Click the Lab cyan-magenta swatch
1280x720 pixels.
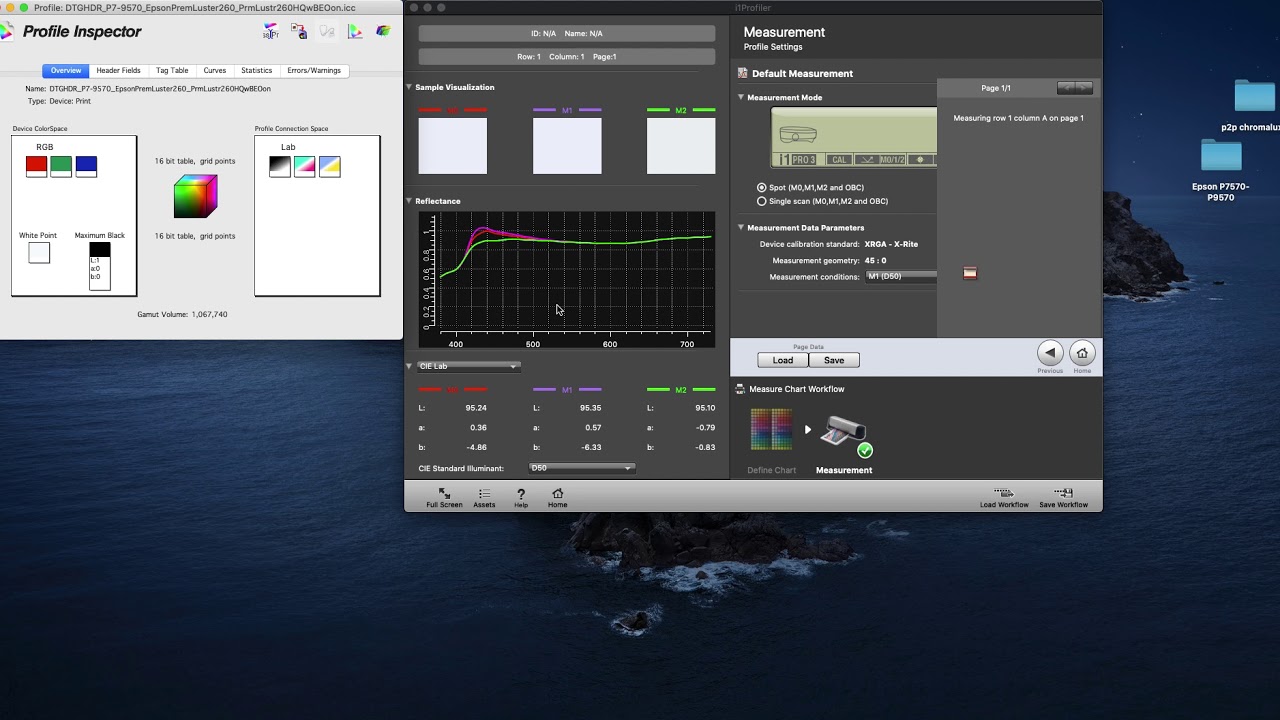[305, 166]
